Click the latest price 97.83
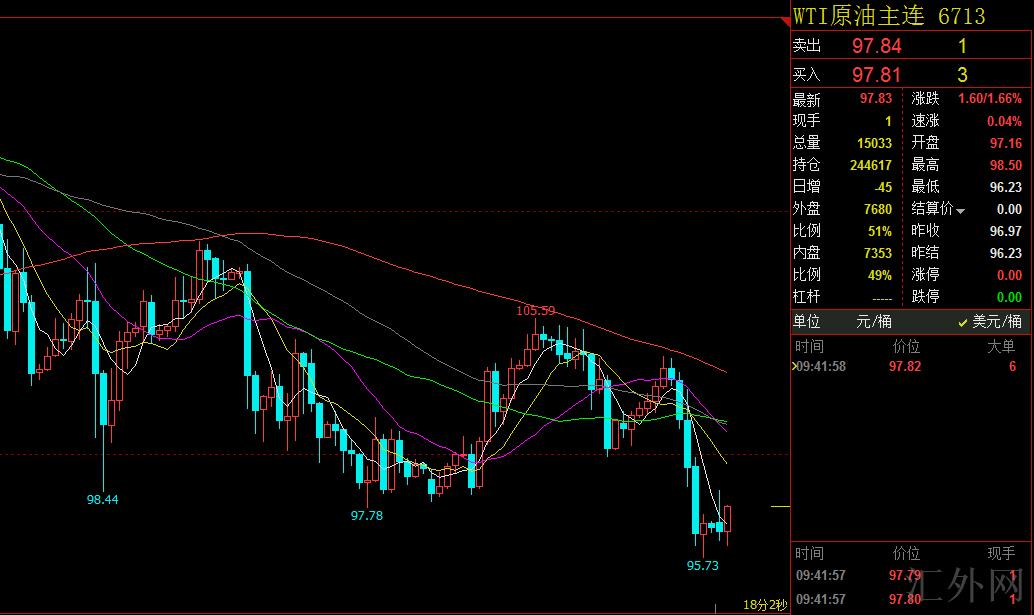The width and height of the screenshot is (1034, 615). pyautogui.click(x=875, y=99)
